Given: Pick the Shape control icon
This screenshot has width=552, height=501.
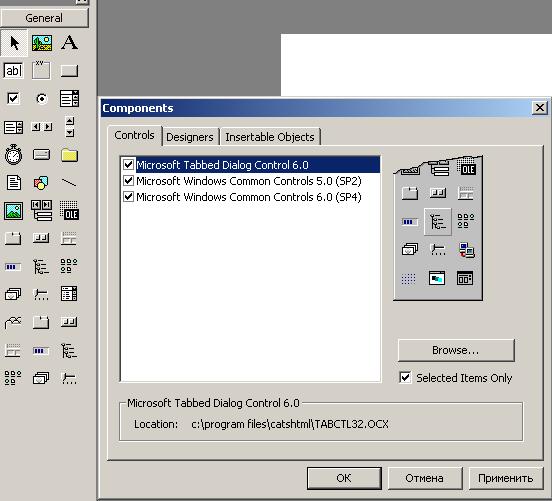Looking at the screenshot, I should [x=41, y=183].
